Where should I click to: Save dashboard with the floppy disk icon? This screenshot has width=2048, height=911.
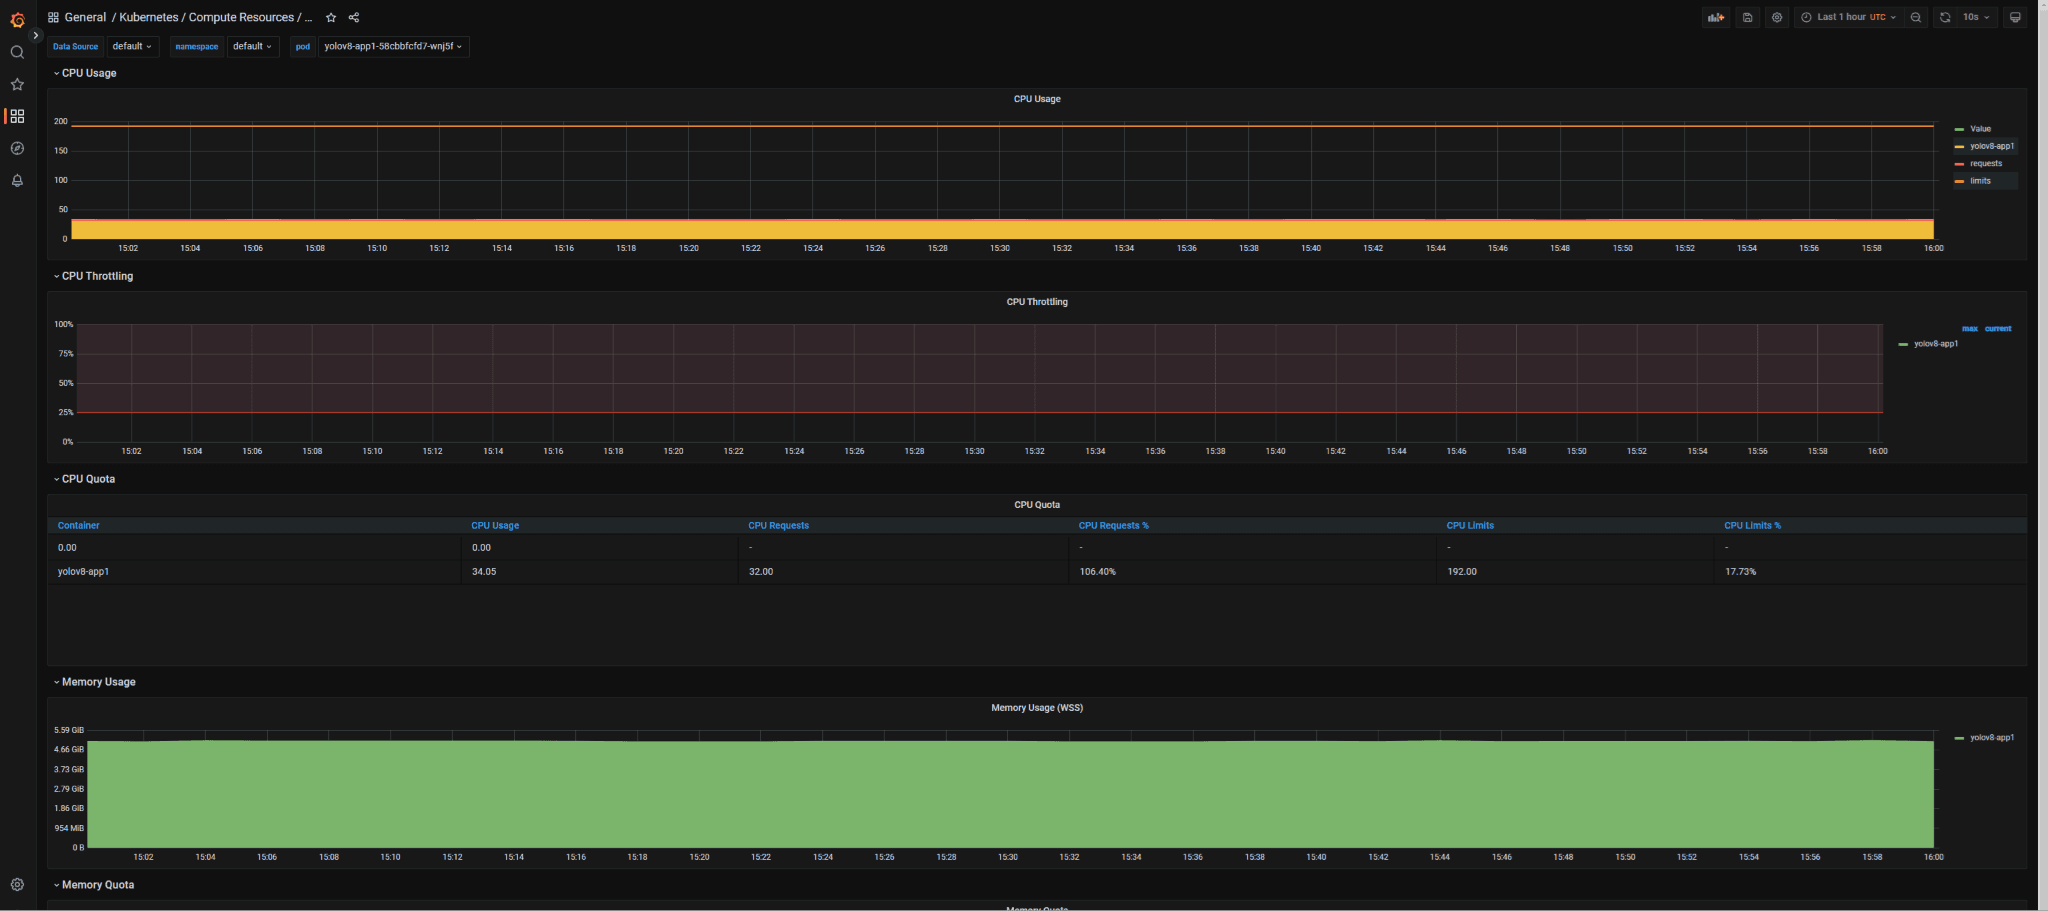pos(1747,17)
